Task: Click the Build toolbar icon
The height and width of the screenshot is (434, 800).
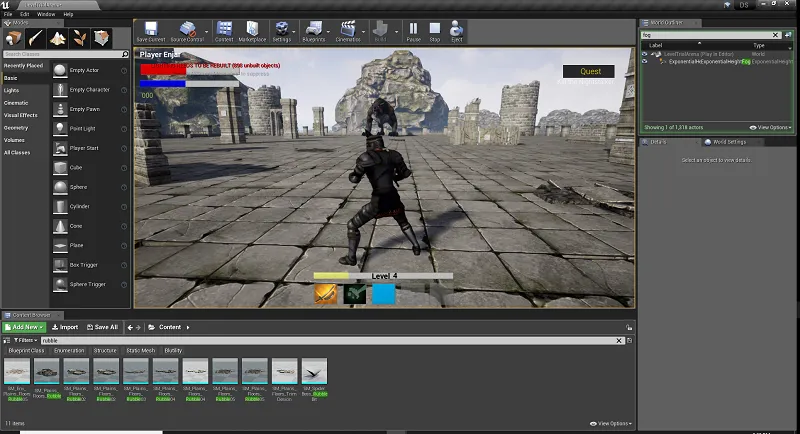Action: coord(380,32)
